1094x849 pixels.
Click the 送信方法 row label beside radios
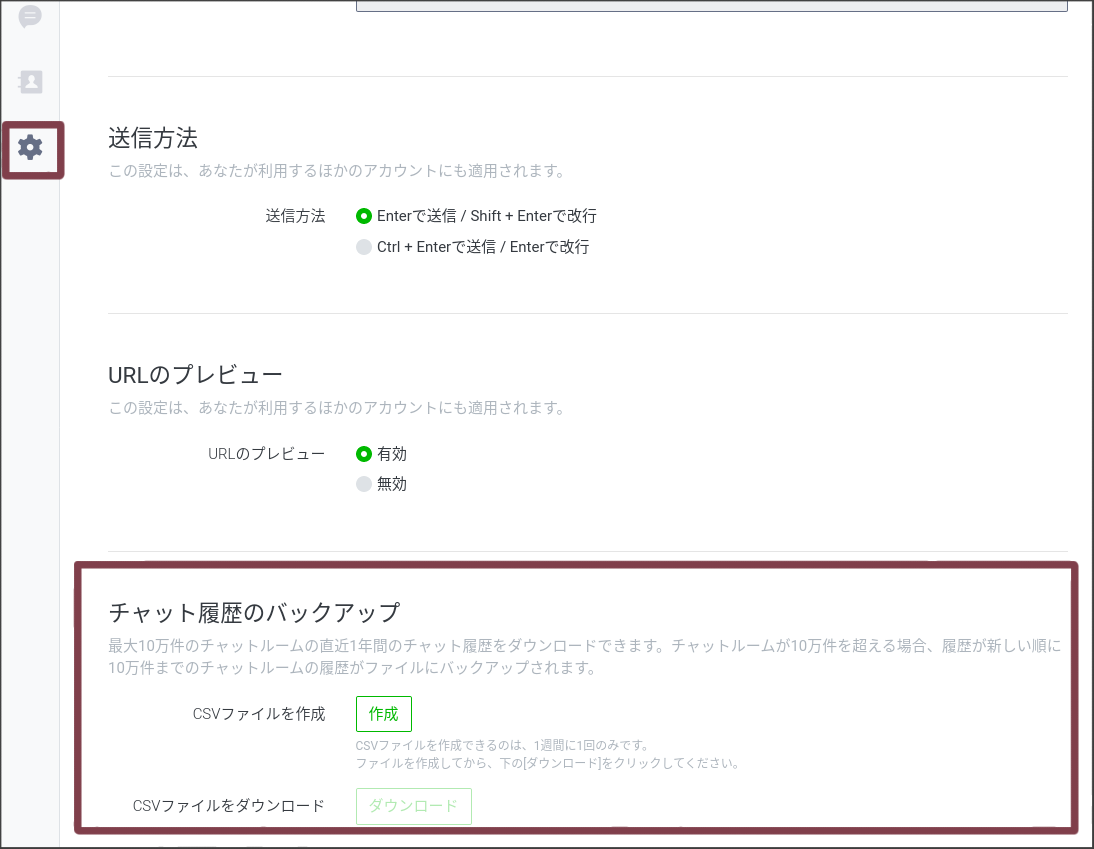tap(295, 215)
